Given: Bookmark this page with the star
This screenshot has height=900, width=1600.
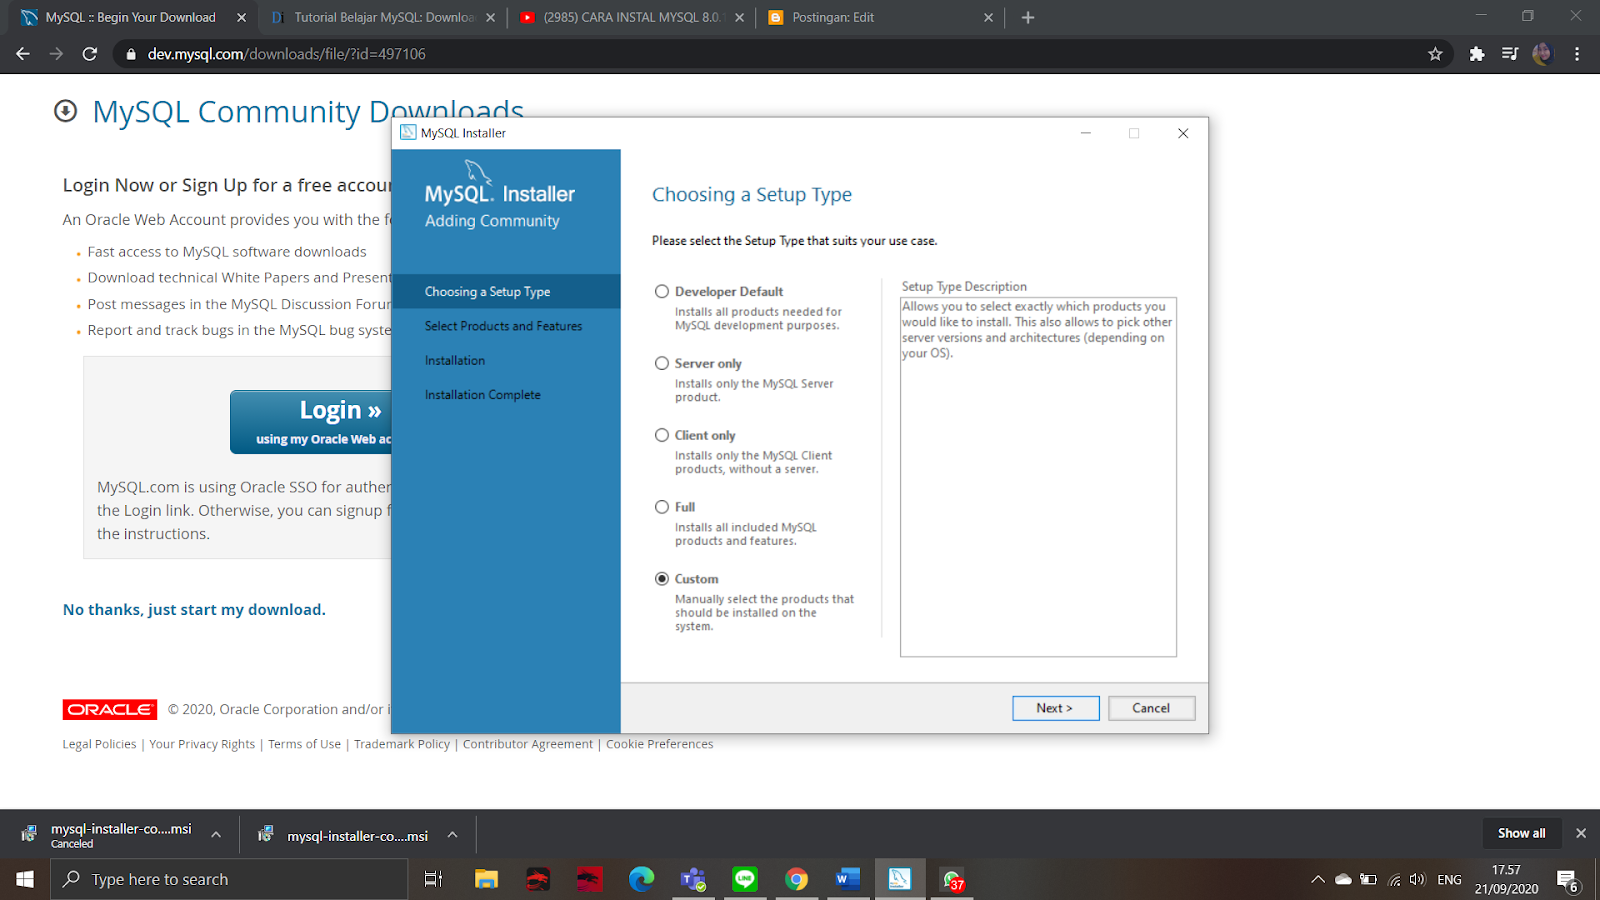Looking at the screenshot, I should tap(1435, 54).
